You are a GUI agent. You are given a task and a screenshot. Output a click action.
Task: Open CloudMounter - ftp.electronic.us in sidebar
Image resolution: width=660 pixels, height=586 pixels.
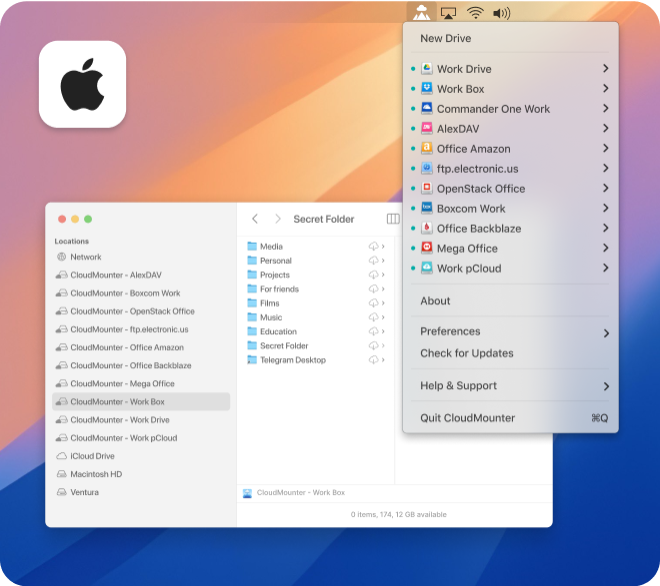click(141, 329)
